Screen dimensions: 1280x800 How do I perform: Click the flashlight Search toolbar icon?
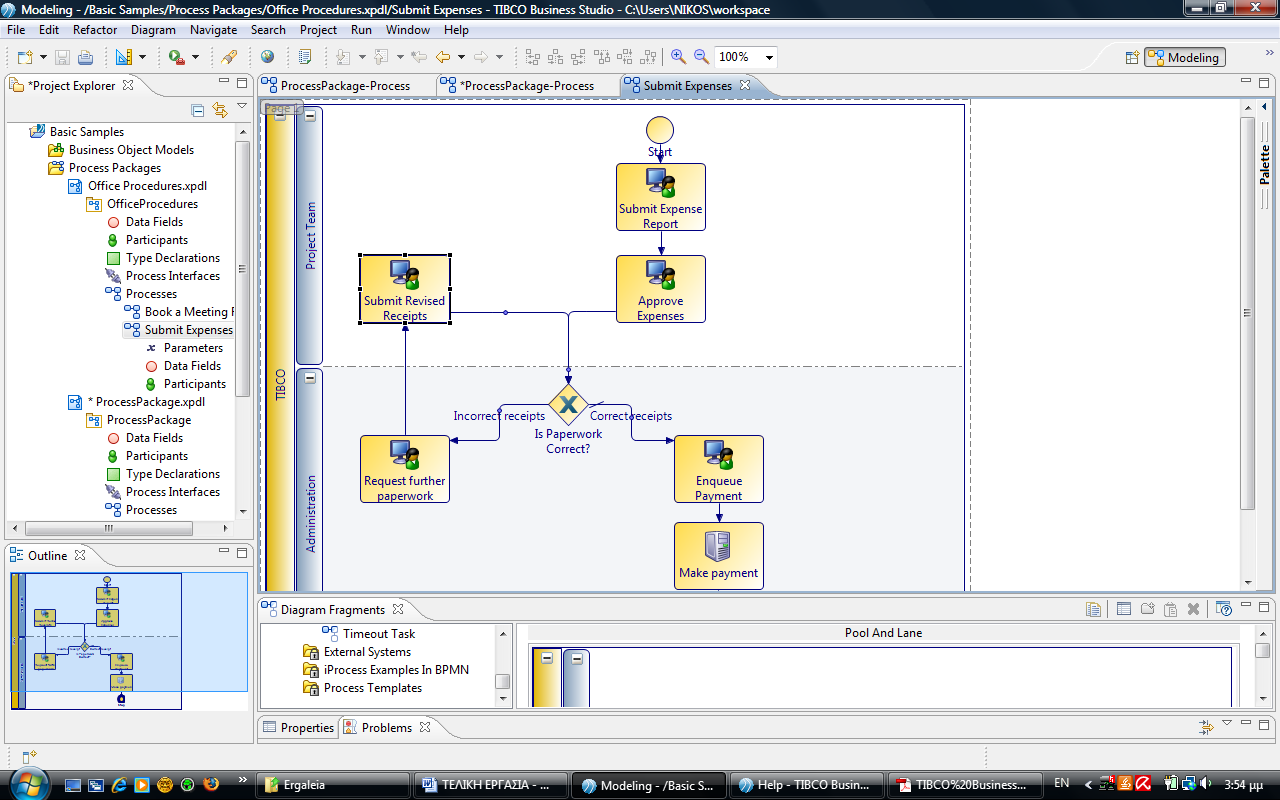point(229,57)
